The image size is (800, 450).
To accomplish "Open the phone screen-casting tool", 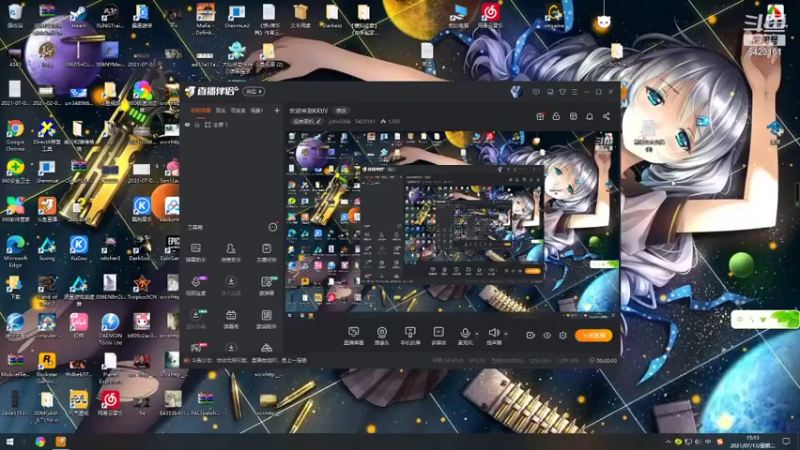I will [410, 336].
